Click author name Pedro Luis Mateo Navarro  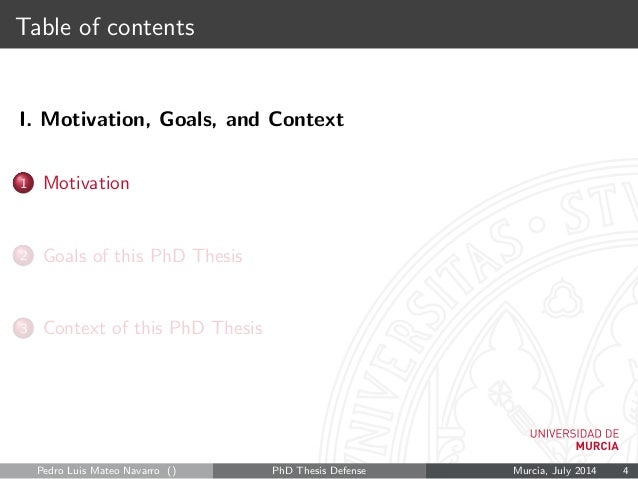point(98,470)
